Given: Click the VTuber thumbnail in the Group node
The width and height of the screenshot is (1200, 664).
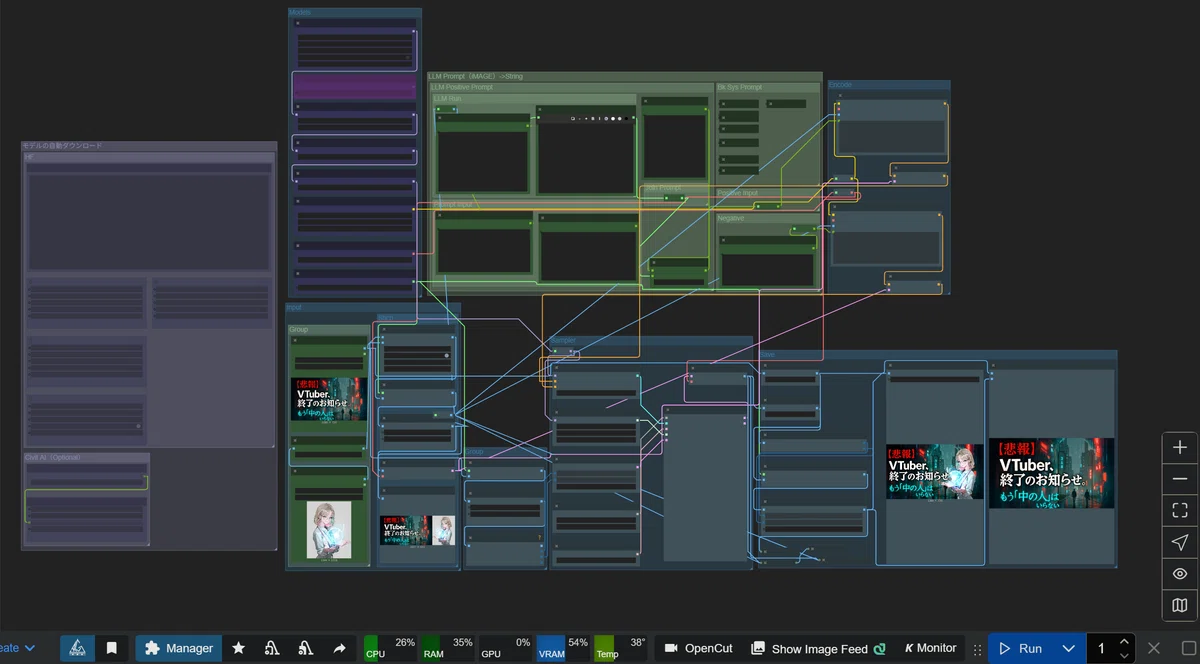Looking at the screenshot, I should click(x=329, y=399).
